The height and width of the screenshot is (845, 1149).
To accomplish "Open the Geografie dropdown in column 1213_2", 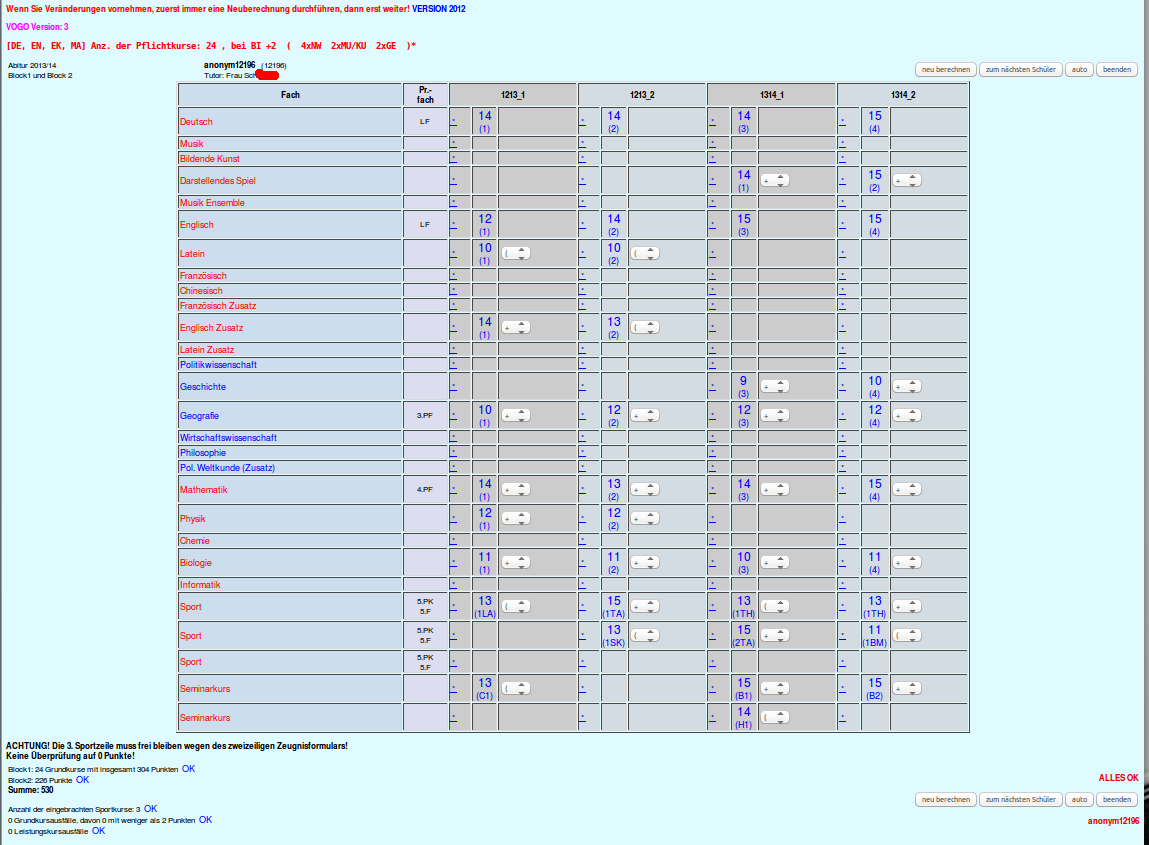I will point(645,416).
